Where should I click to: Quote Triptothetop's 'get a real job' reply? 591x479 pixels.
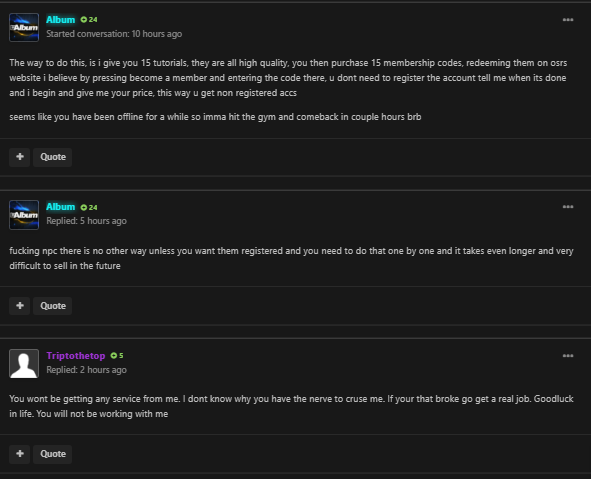53,454
